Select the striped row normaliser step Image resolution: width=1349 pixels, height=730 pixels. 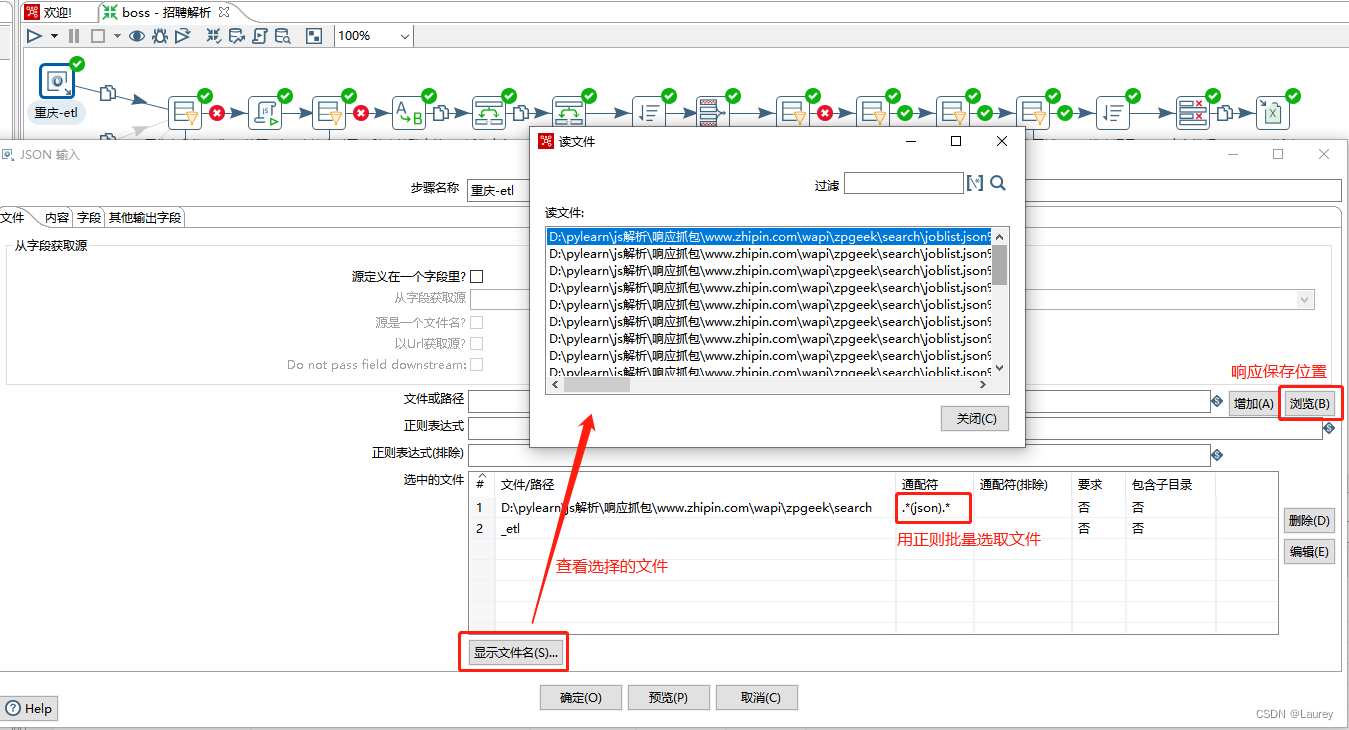[x=711, y=113]
